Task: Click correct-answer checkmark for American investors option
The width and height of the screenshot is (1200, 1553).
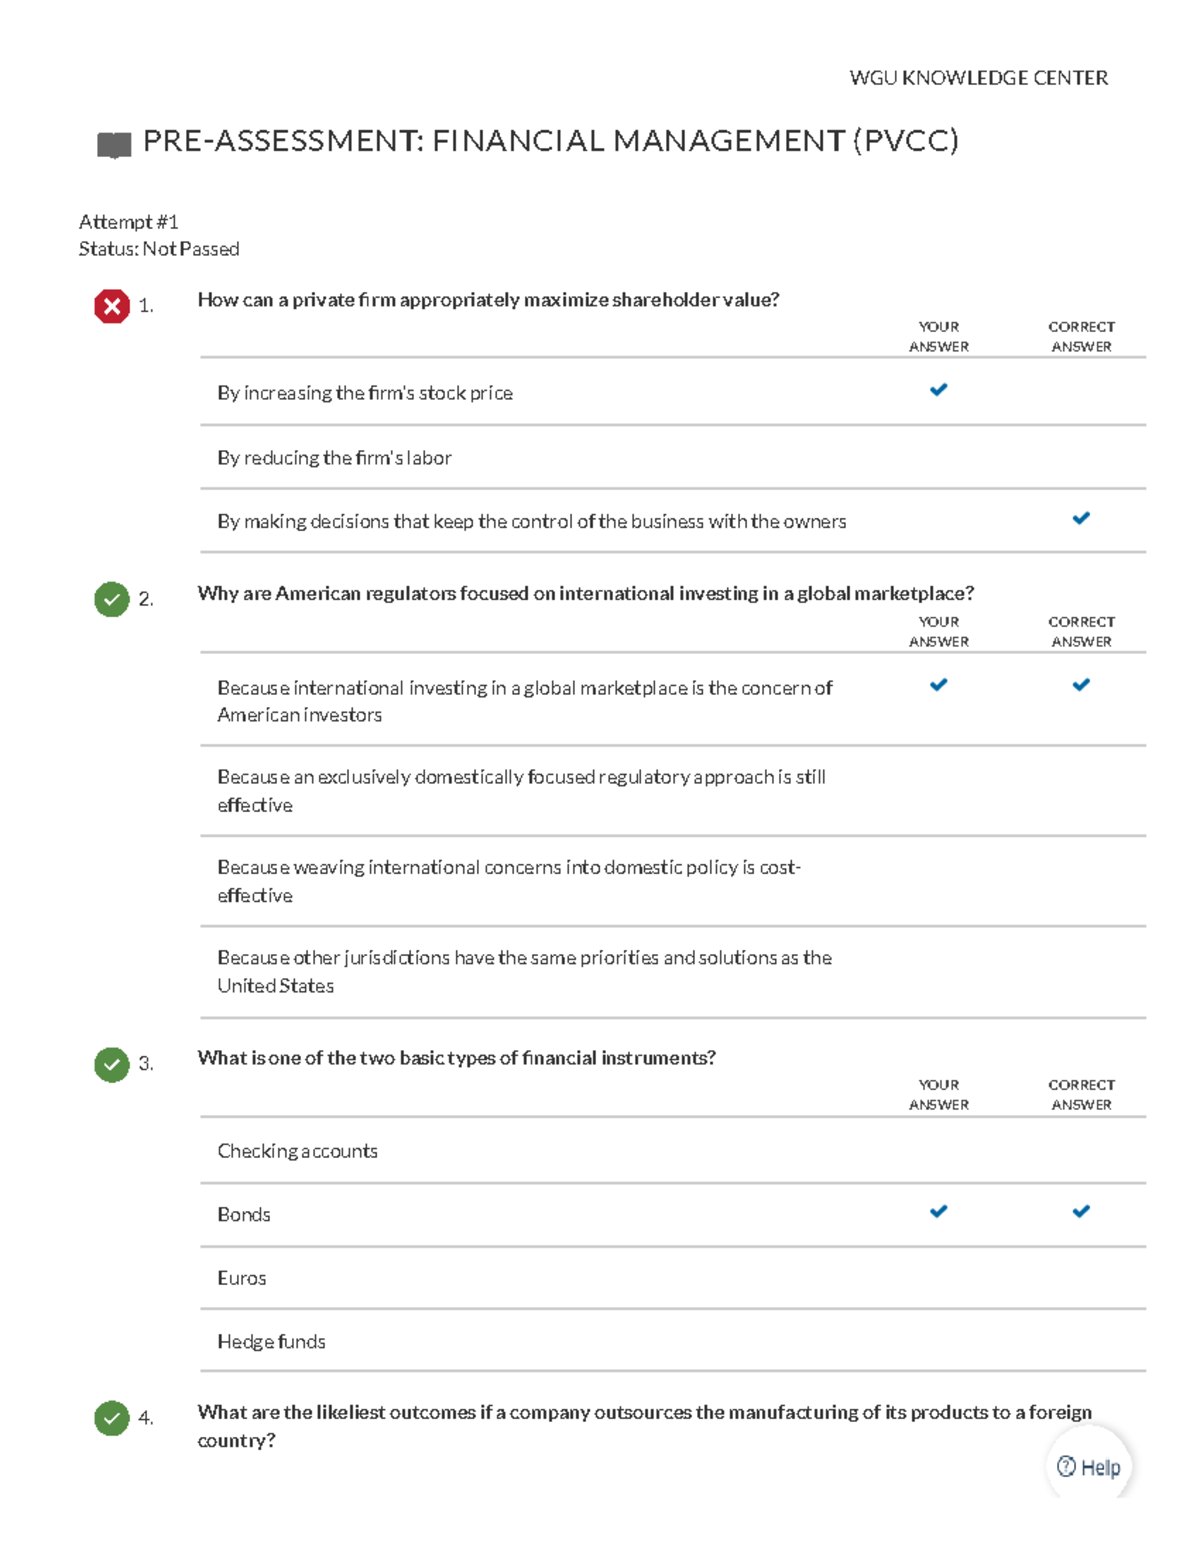Action: pyautogui.click(x=1081, y=685)
